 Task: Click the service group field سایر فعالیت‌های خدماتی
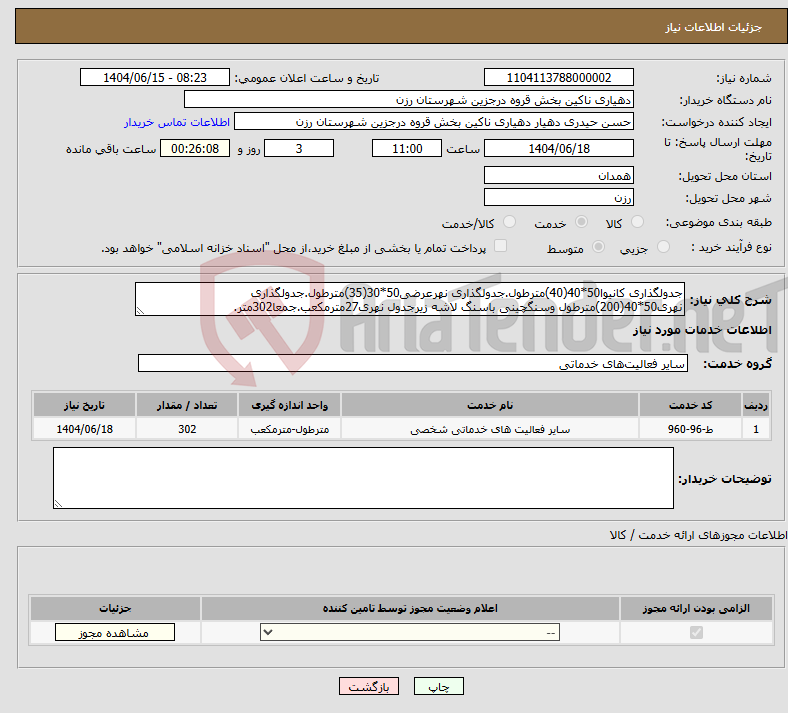click(x=413, y=363)
